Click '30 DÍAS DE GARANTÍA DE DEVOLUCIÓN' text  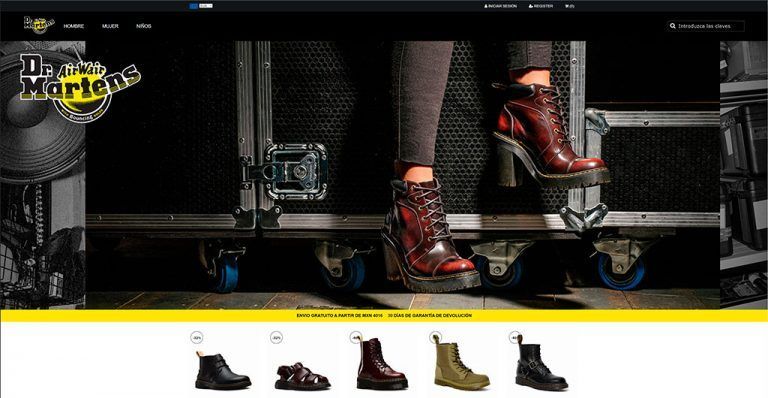pyautogui.click(x=430, y=316)
